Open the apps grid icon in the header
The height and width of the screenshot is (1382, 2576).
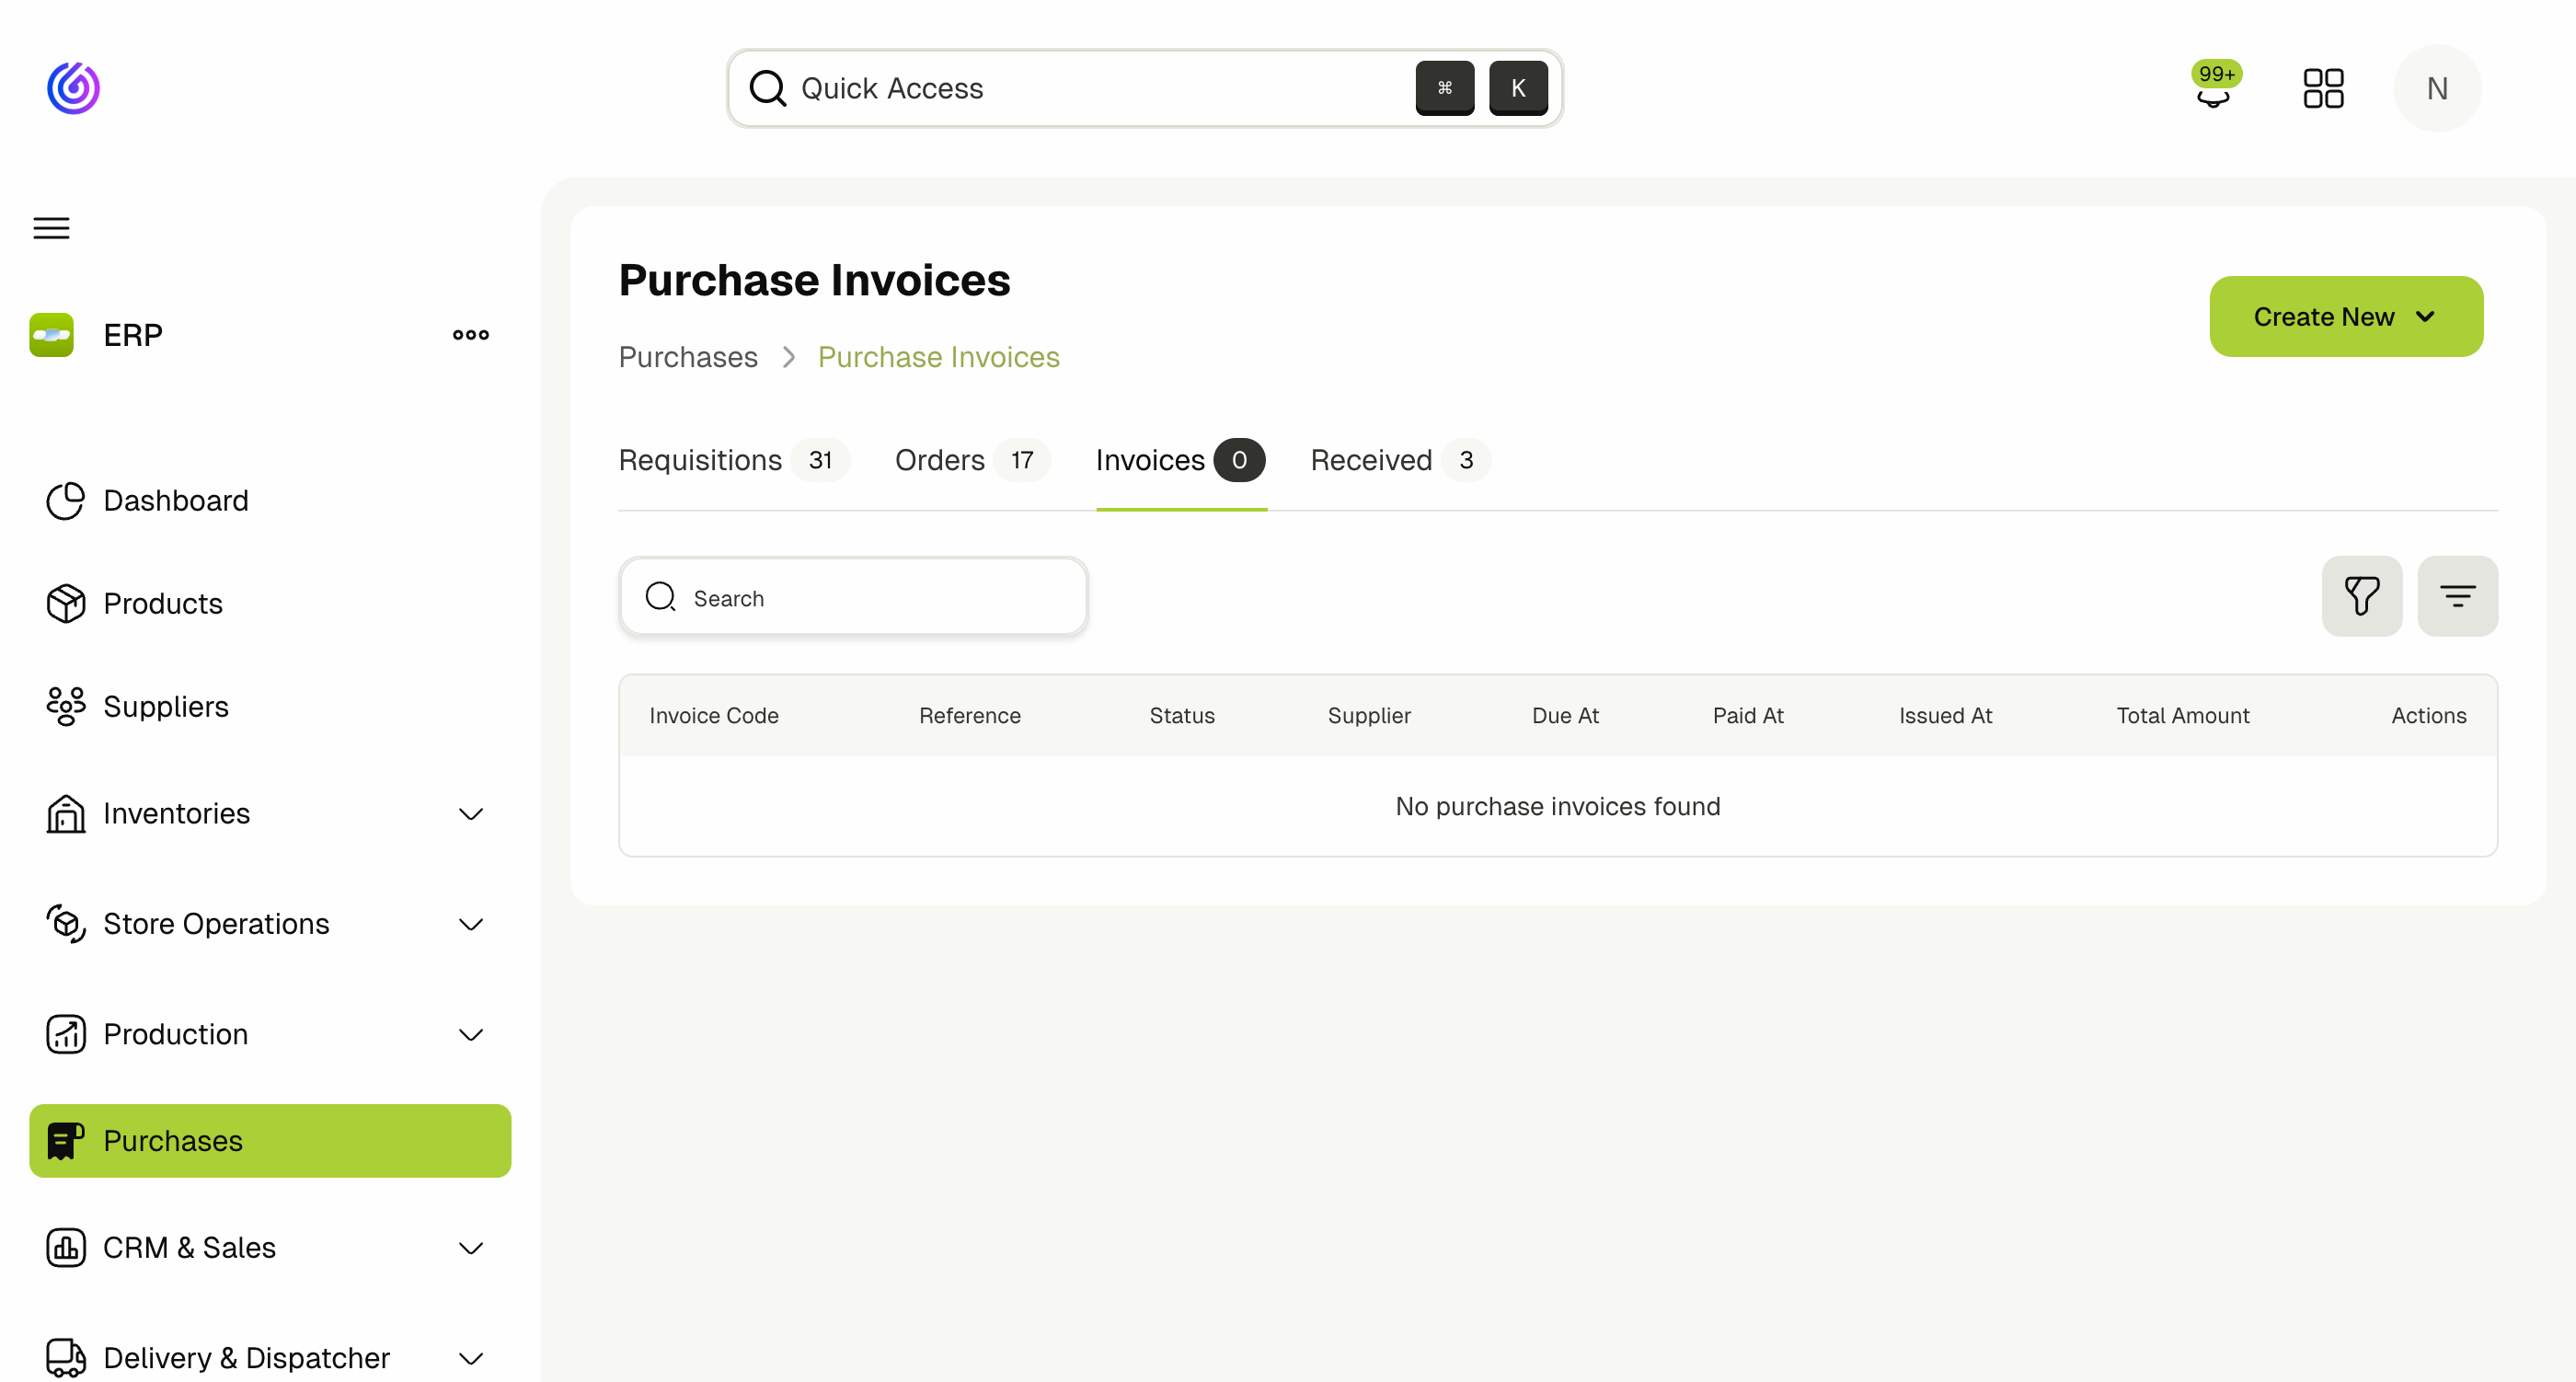2323,88
